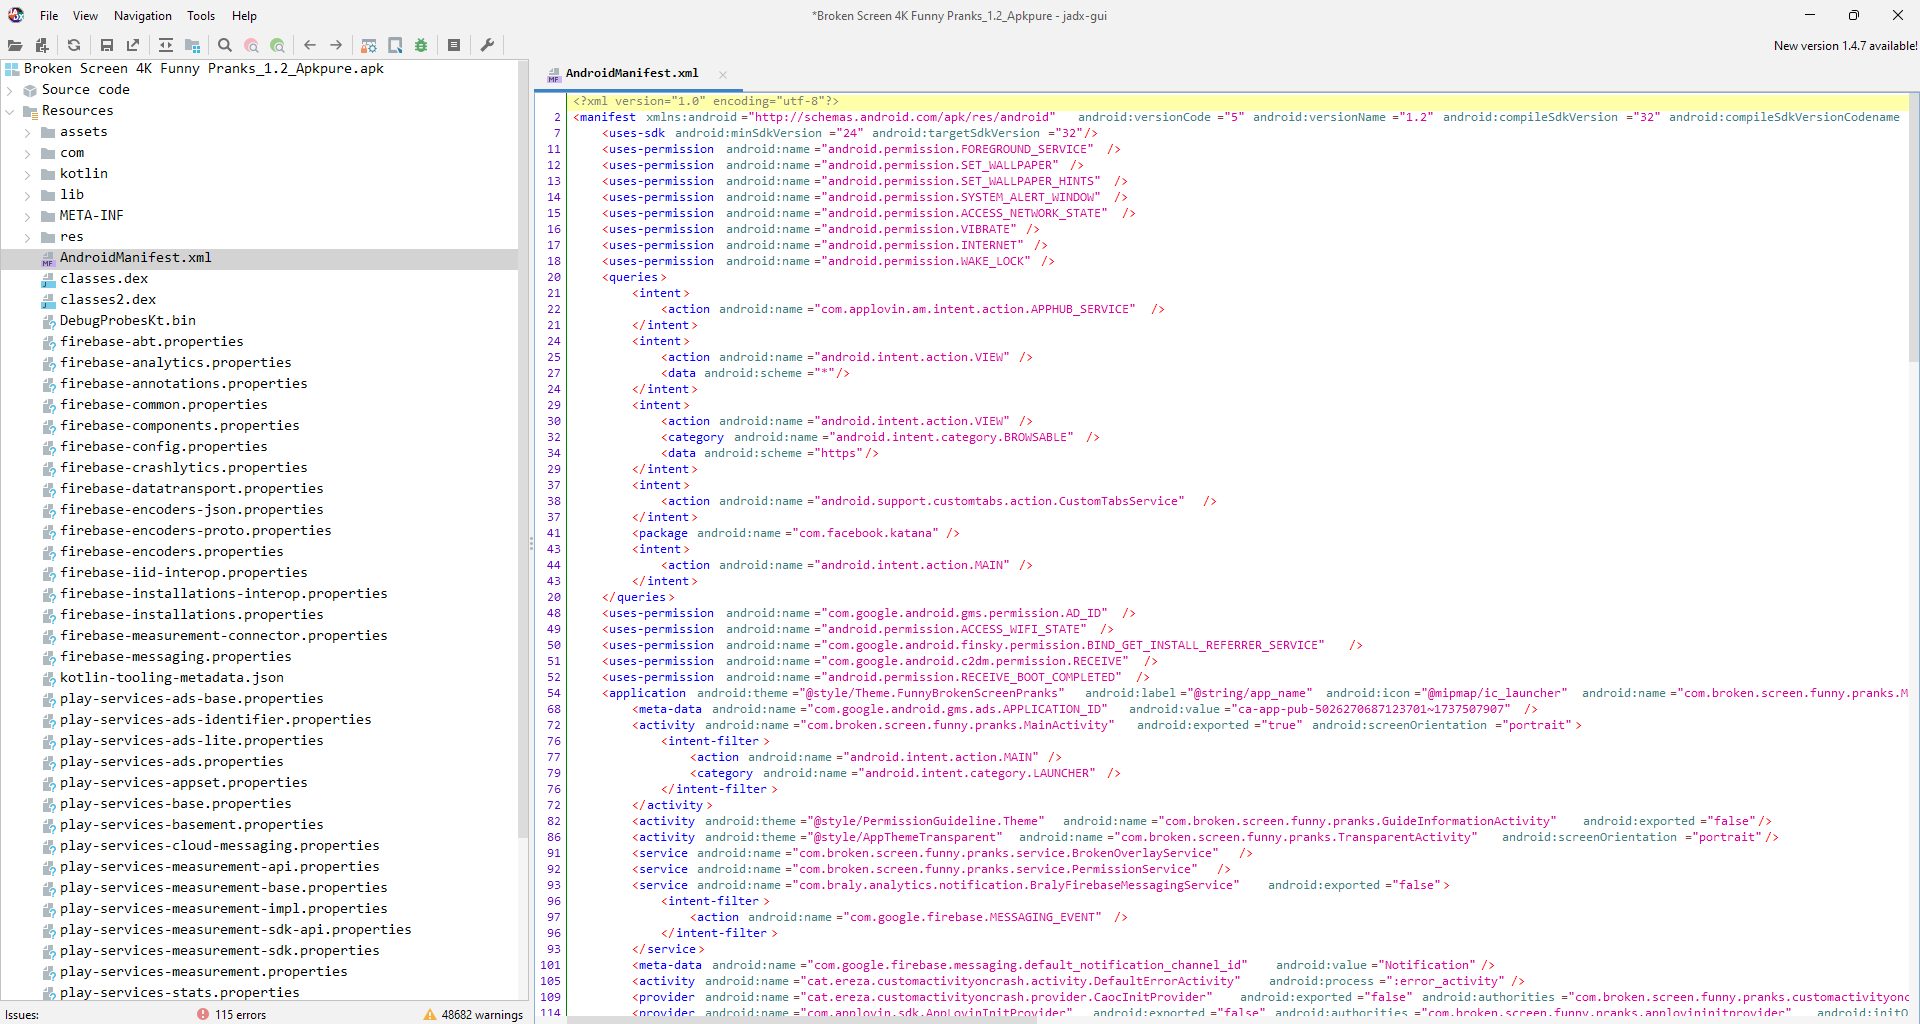Open Class search with the pink magnifier icon
Image resolution: width=1920 pixels, height=1024 pixels.
tap(251, 45)
